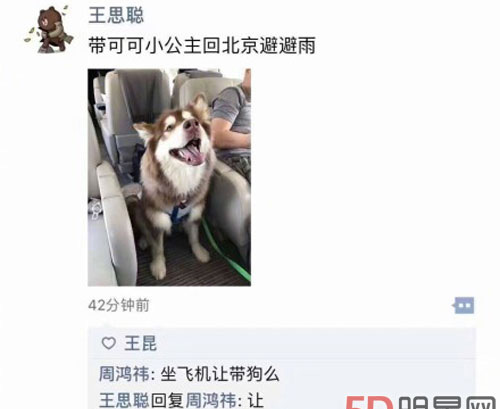Select the caption 带可可小公主回北京避避雨
The height and width of the screenshot is (409, 500).
click(202, 45)
